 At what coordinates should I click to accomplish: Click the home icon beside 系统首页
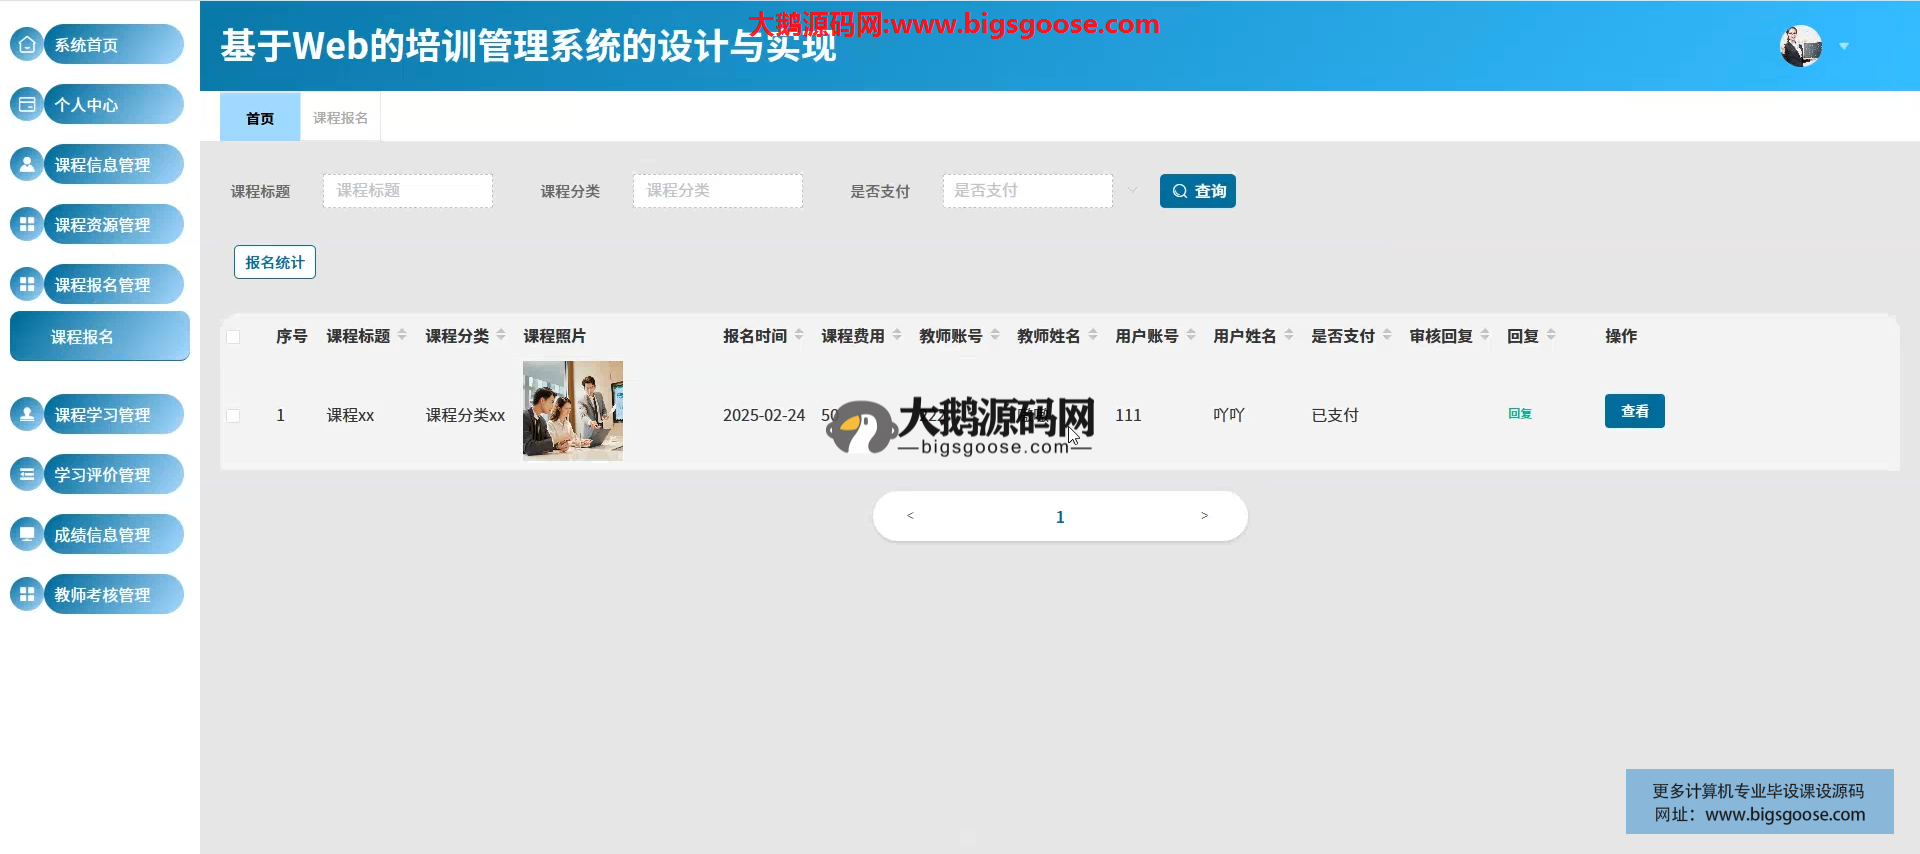coord(27,44)
